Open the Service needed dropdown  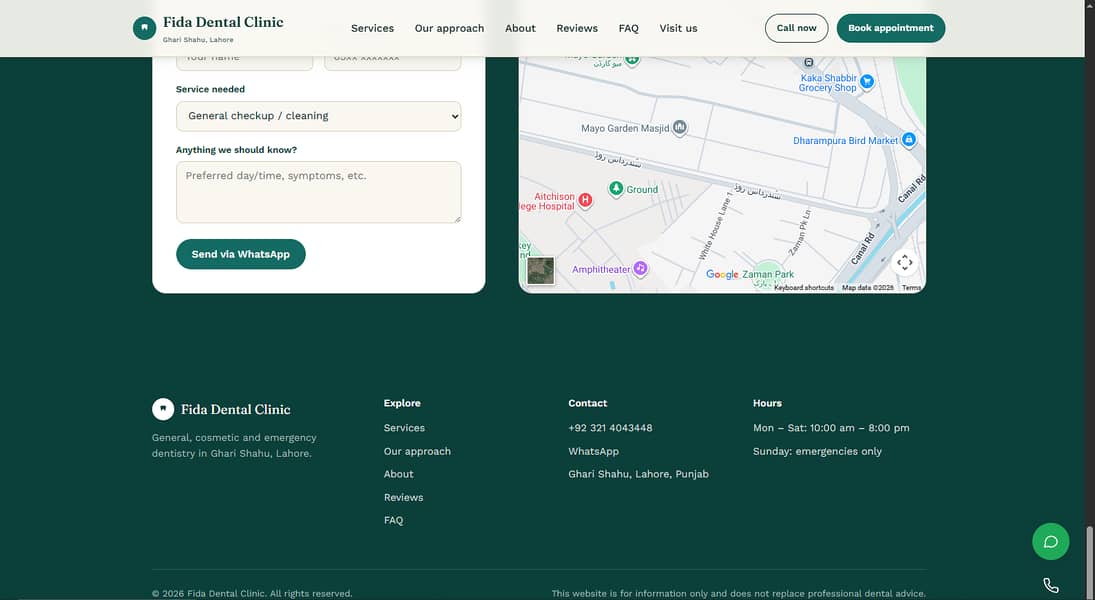pyautogui.click(x=318, y=116)
